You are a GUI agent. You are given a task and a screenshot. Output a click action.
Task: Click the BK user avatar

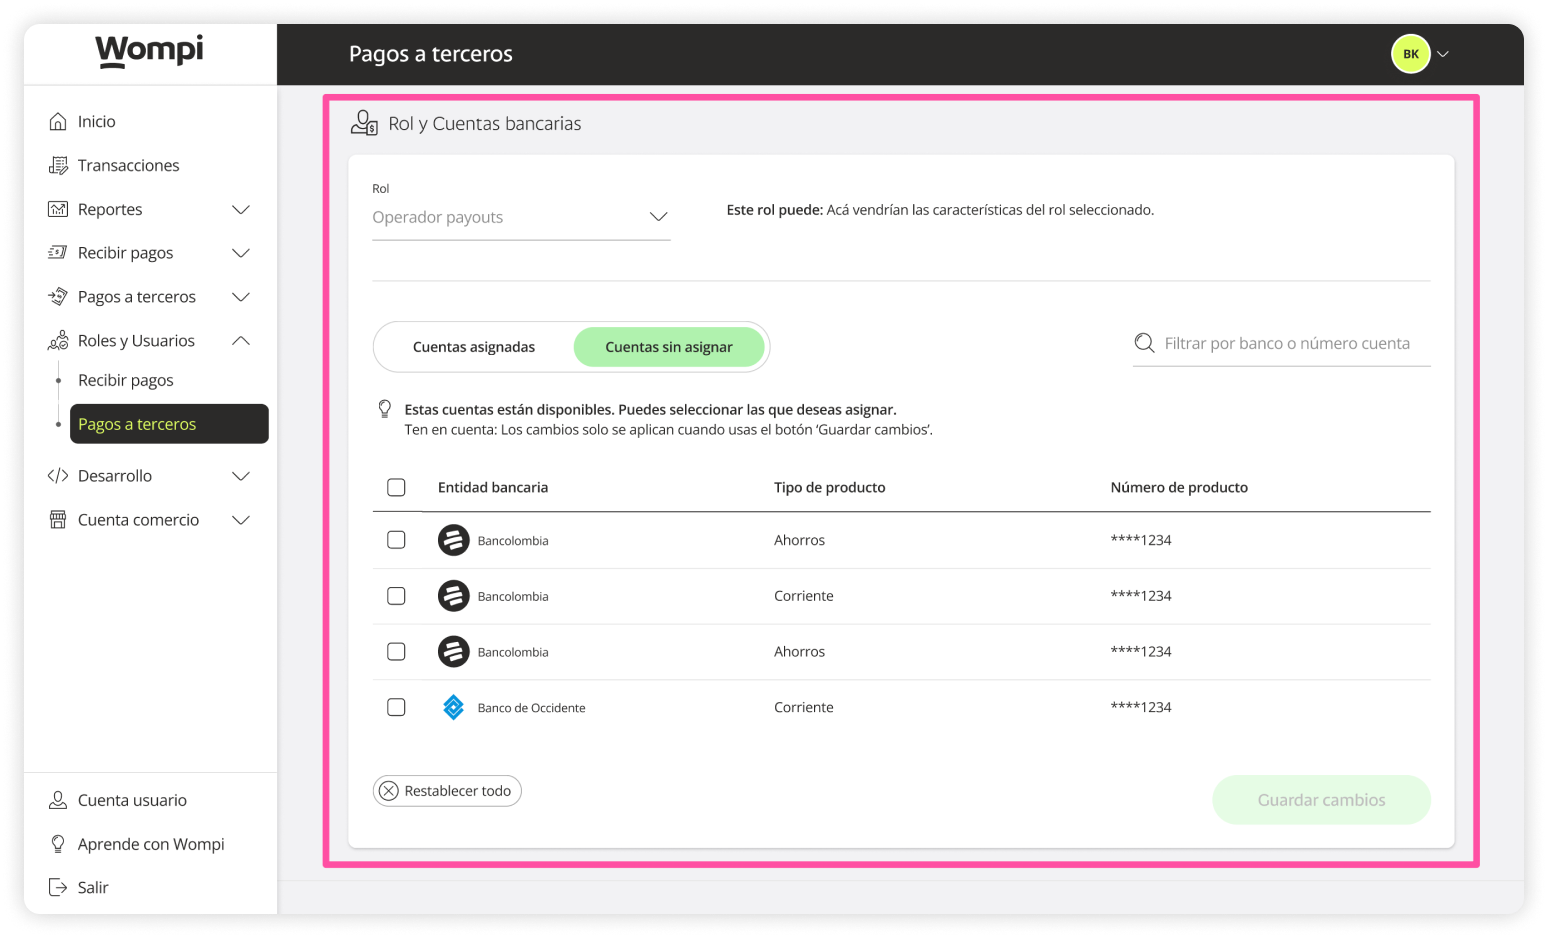point(1410,54)
